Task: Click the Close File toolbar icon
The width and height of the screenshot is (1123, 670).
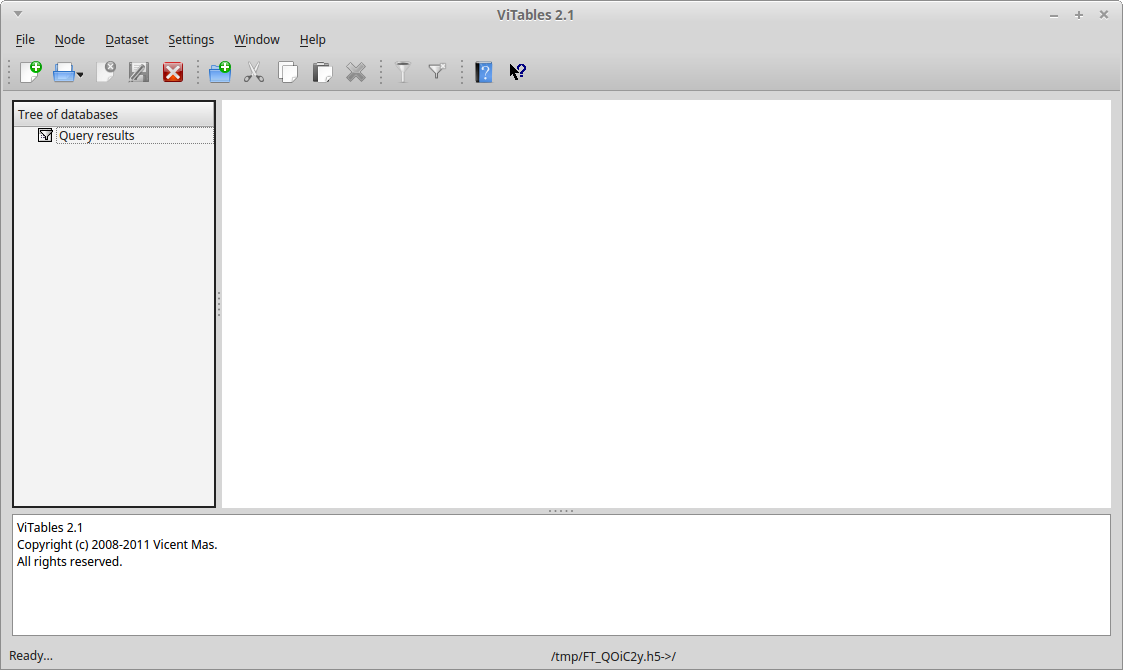Action: [x=106, y=72]
